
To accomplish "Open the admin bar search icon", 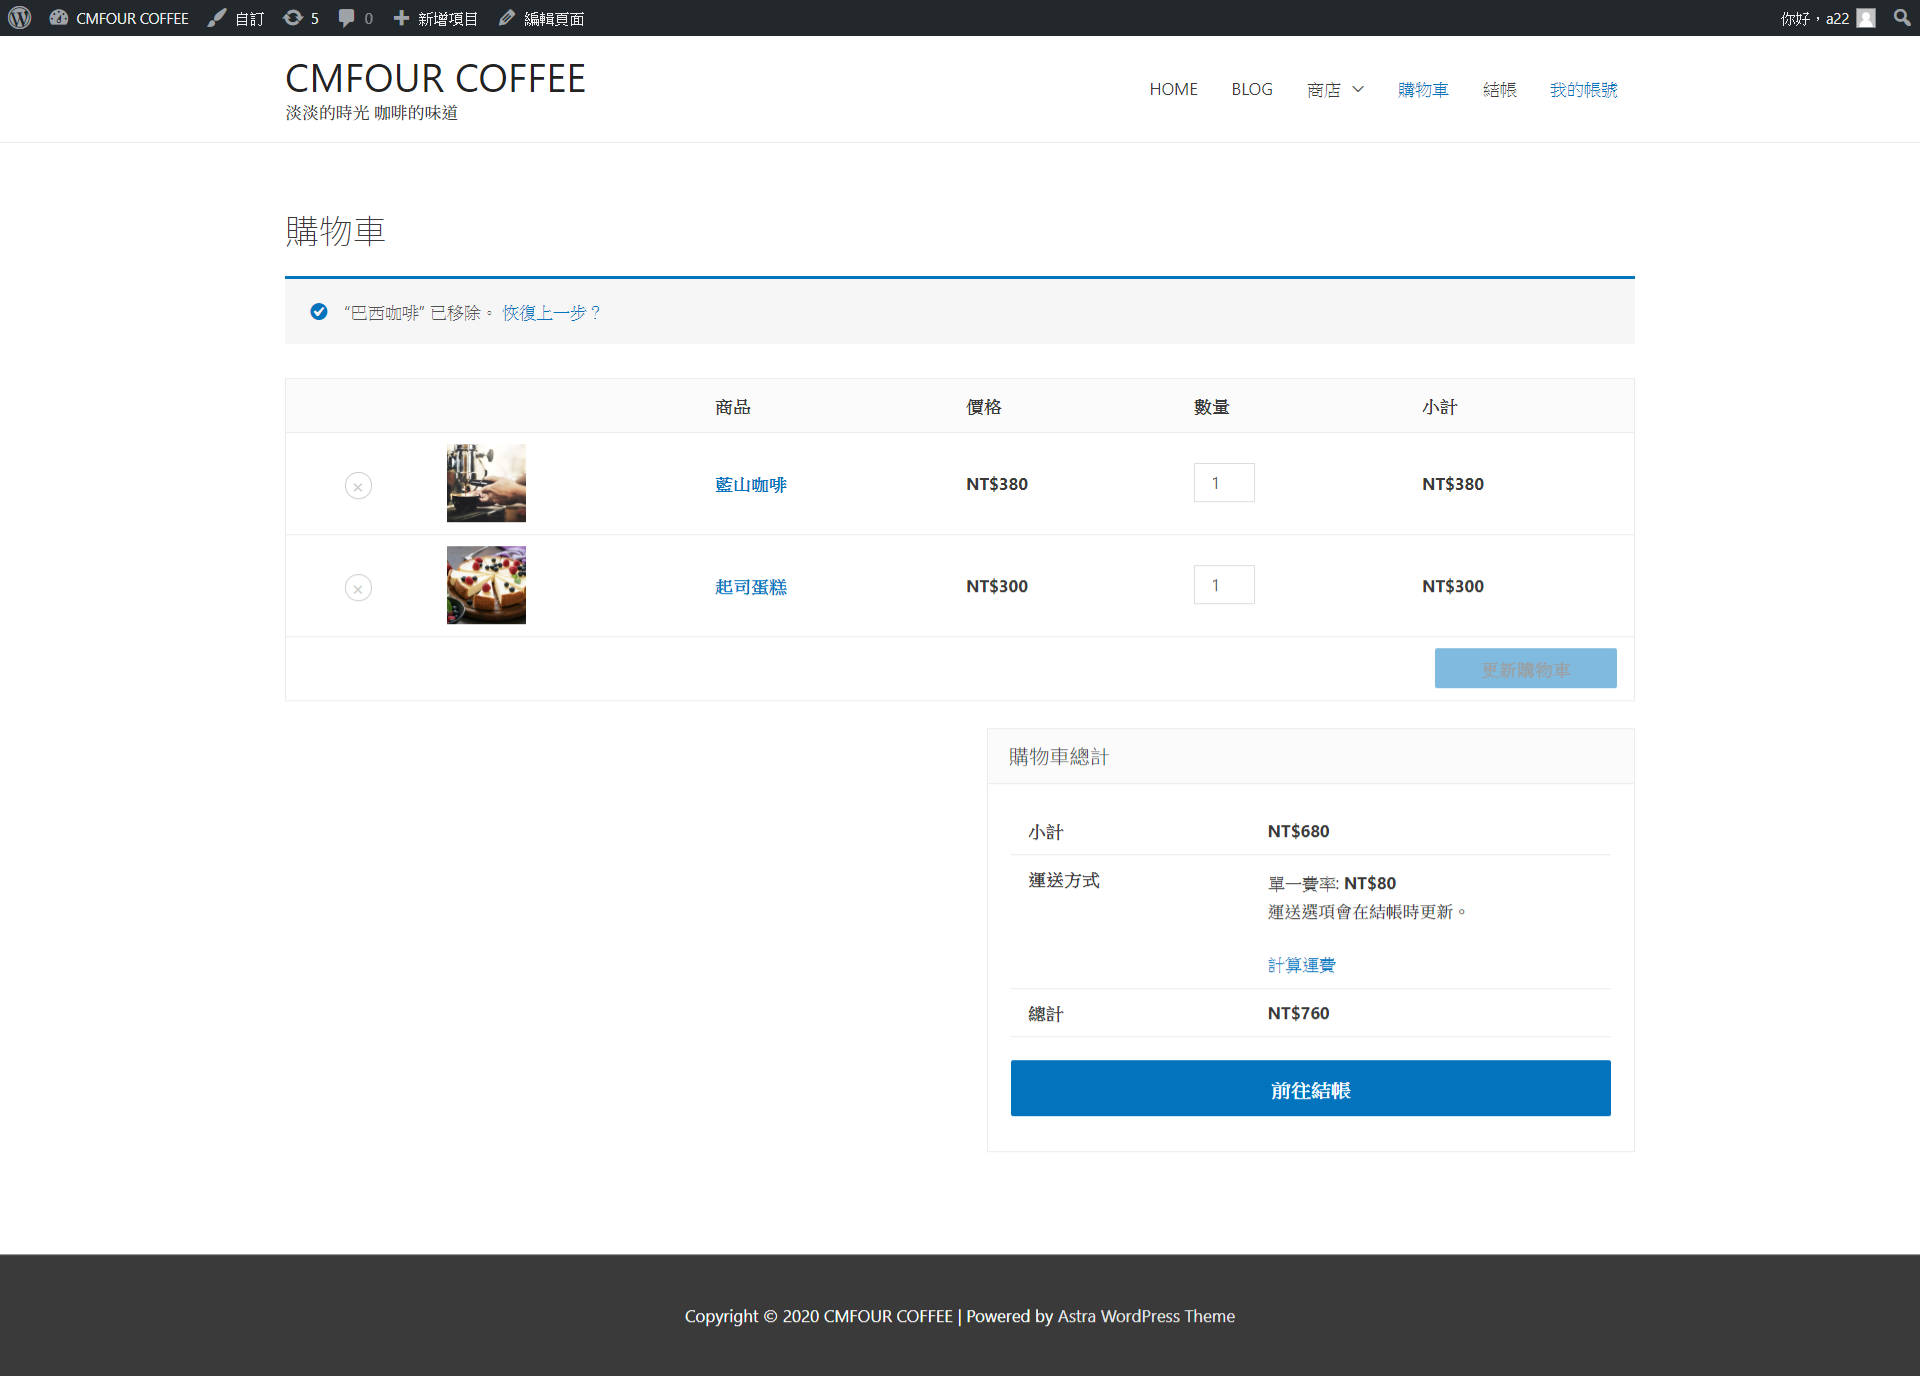I will point(1901,18).
